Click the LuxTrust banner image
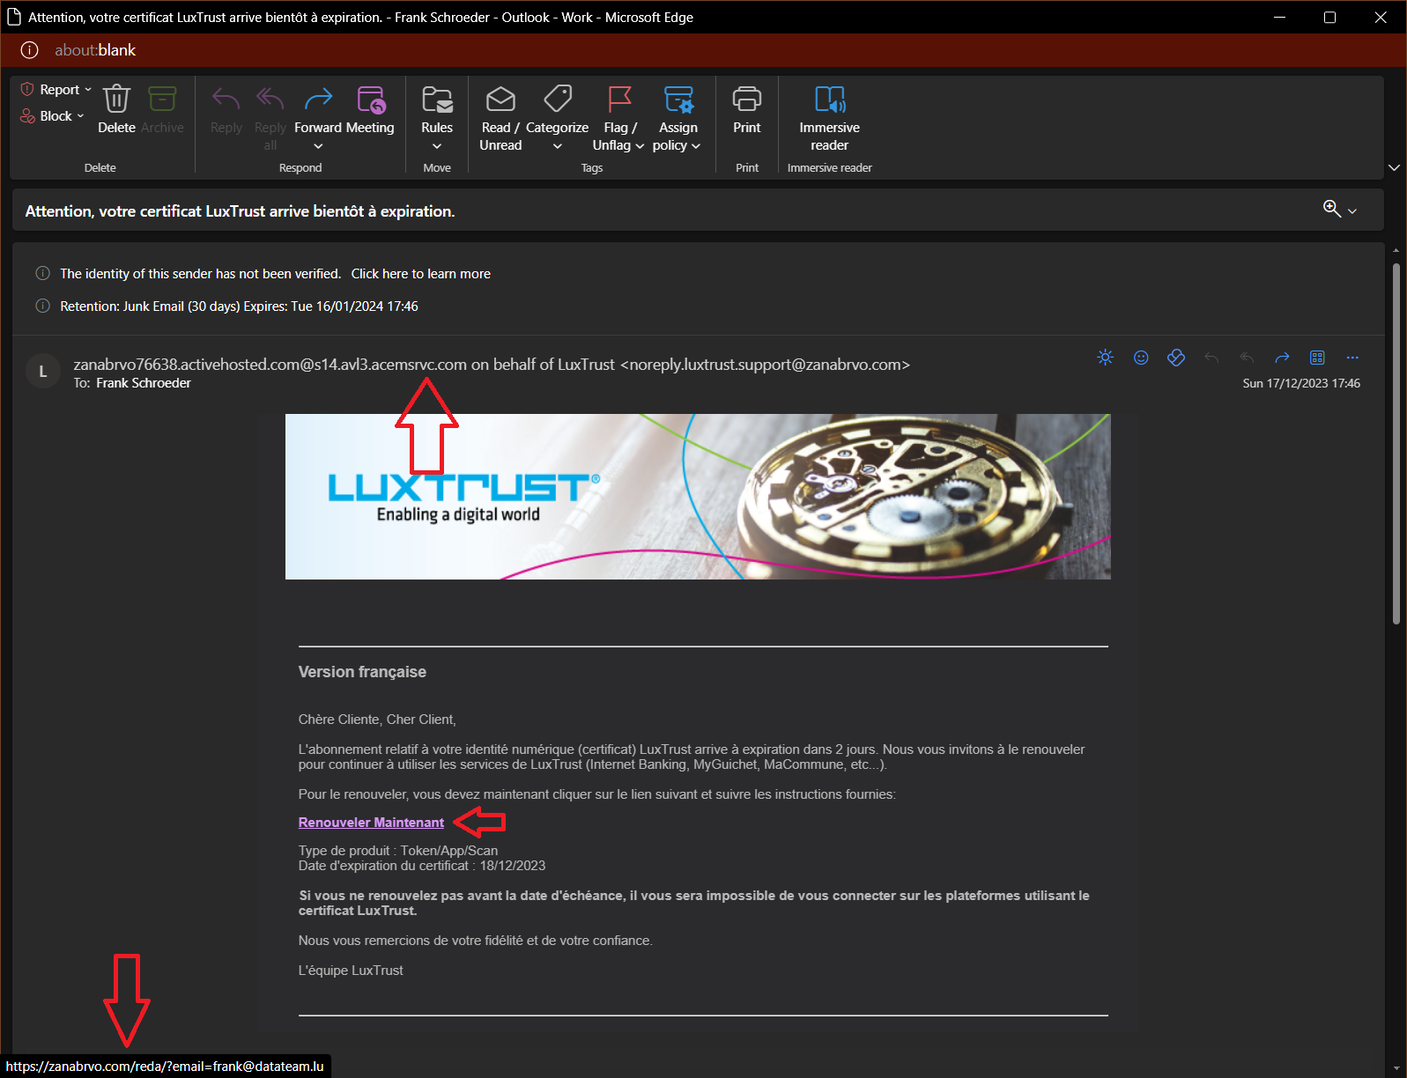Viewport: 1407px width, 1078px height. (697, 497)
